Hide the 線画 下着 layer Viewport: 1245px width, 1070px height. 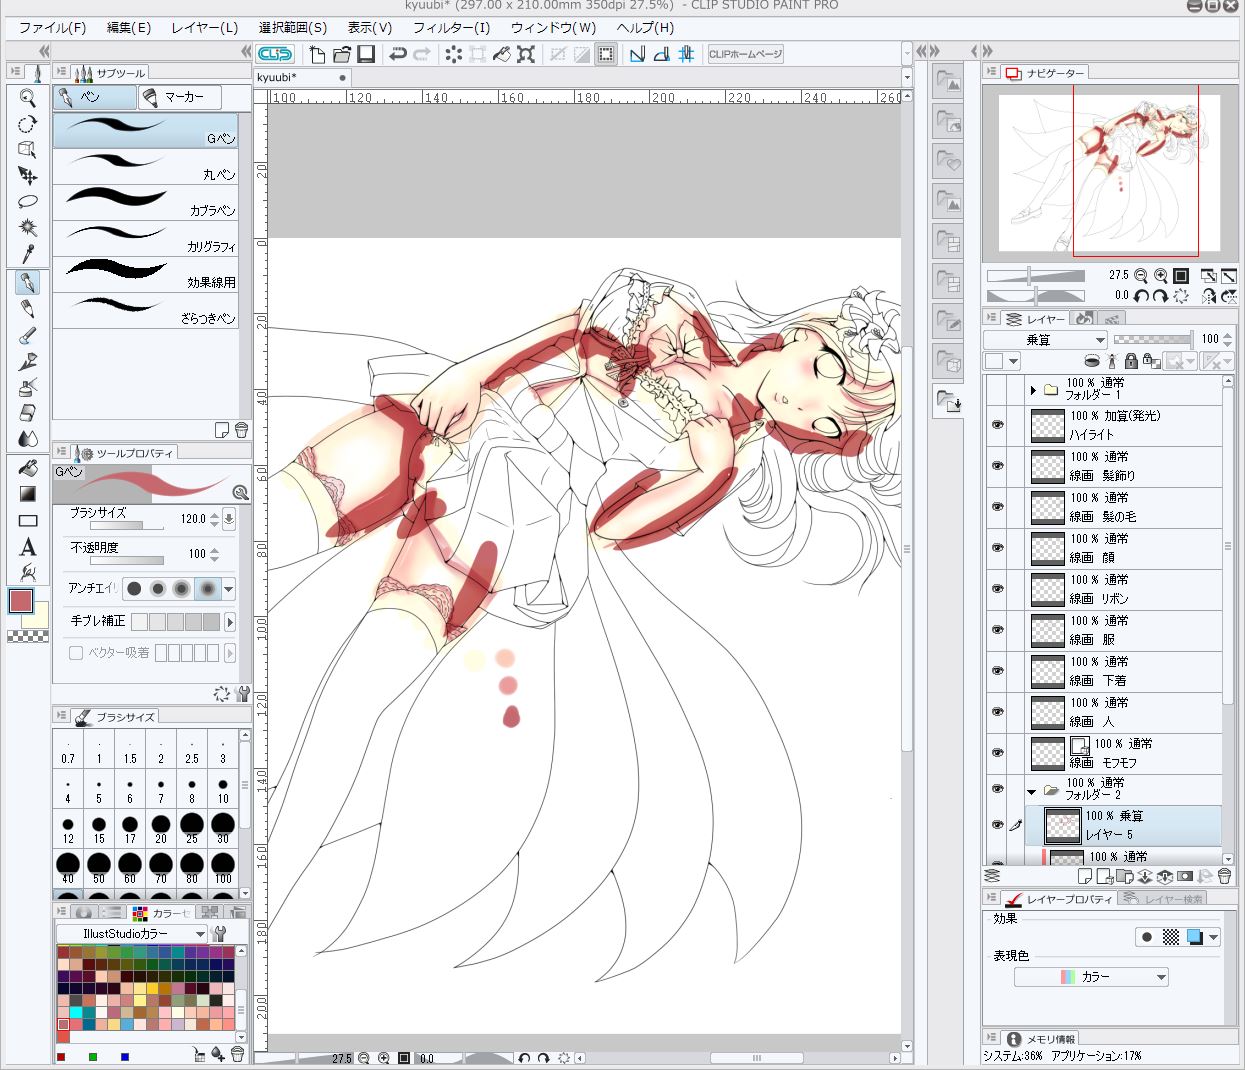(997, 671)
